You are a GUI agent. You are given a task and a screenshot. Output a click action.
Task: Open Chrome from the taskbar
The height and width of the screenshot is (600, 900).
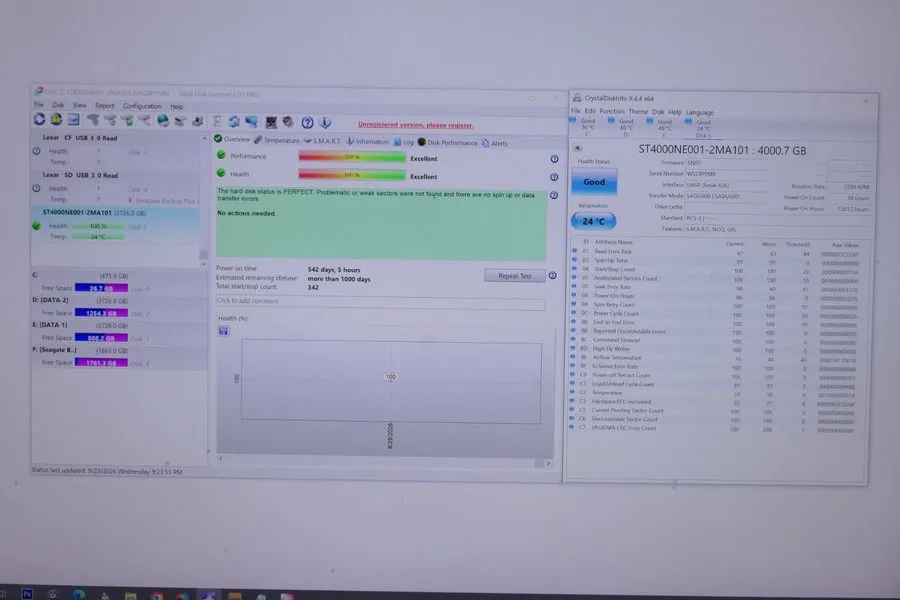[156, 595]
